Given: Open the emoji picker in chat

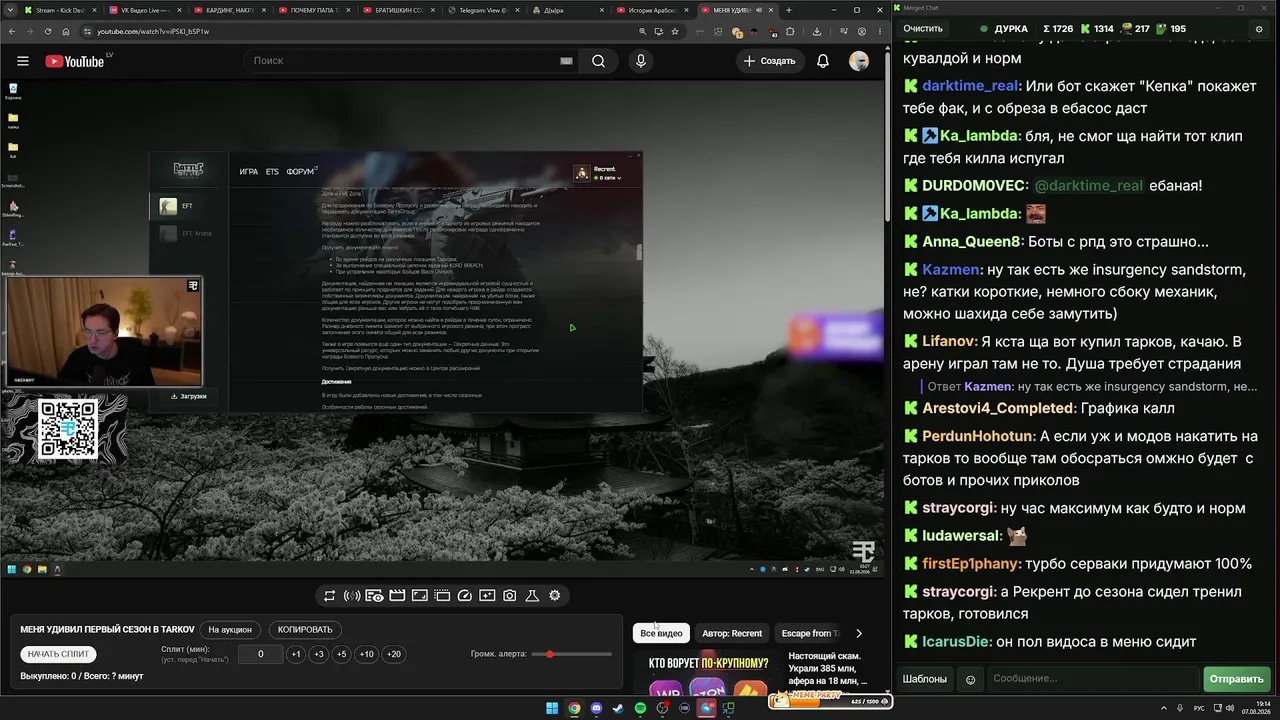Looking at the screenshot, I should click(x=970, y=680).
